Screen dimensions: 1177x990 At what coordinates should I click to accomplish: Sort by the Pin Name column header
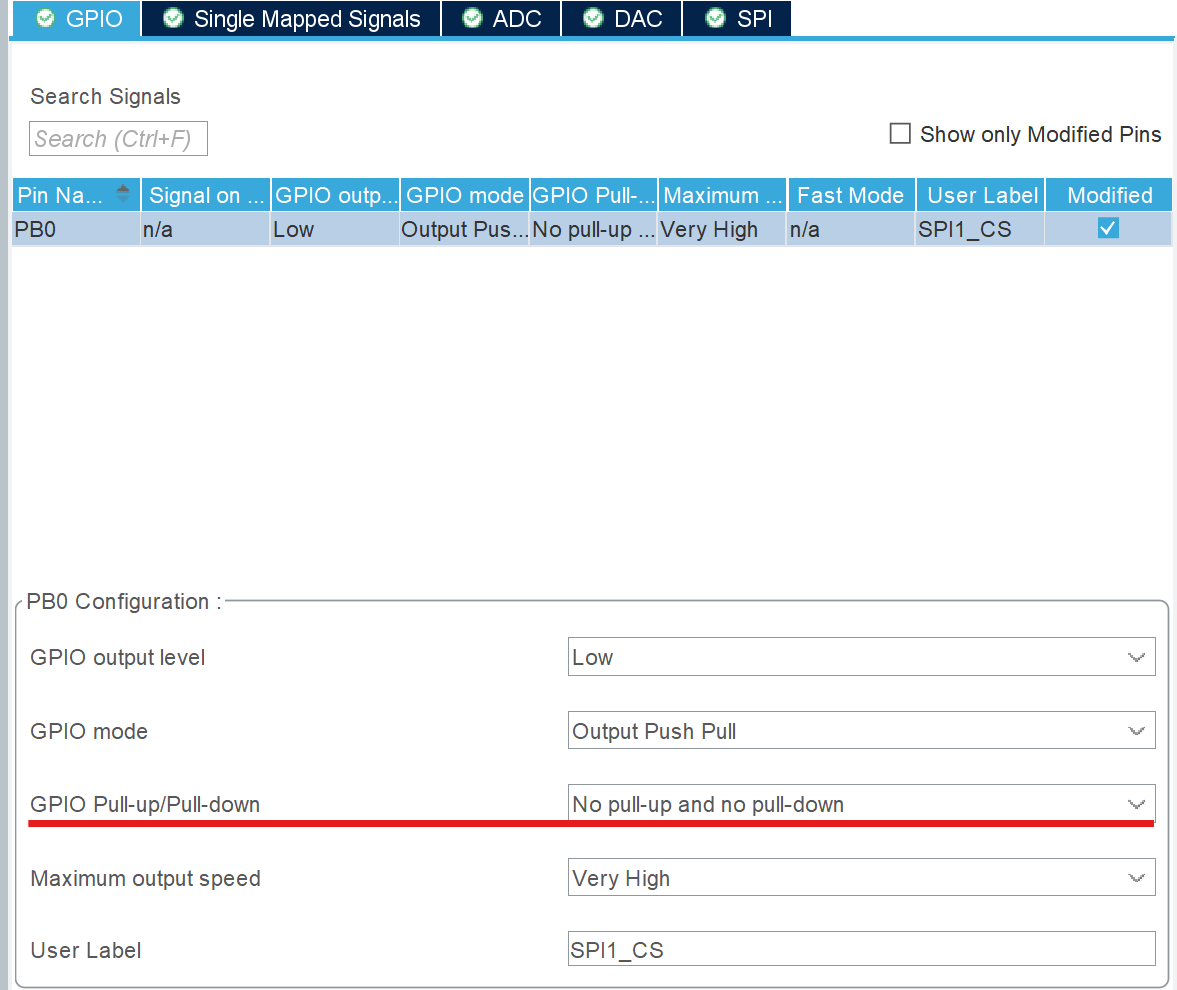click(x=76, y=195)
